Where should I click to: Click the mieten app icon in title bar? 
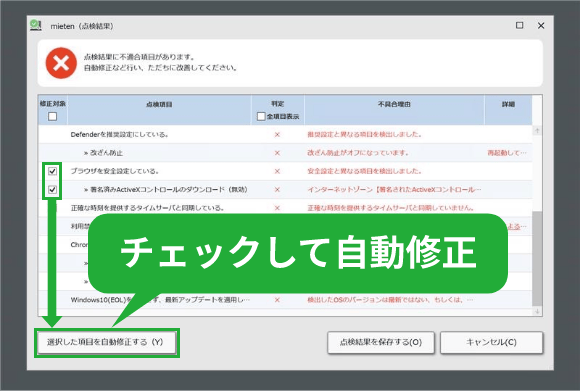36,25
